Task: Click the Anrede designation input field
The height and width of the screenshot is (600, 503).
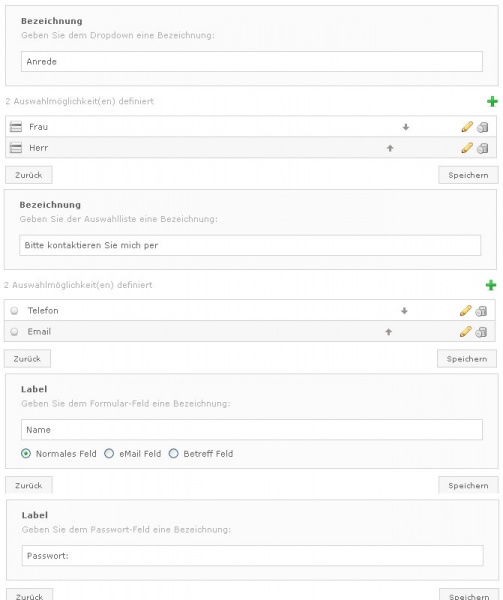Action: pos(252,61)
